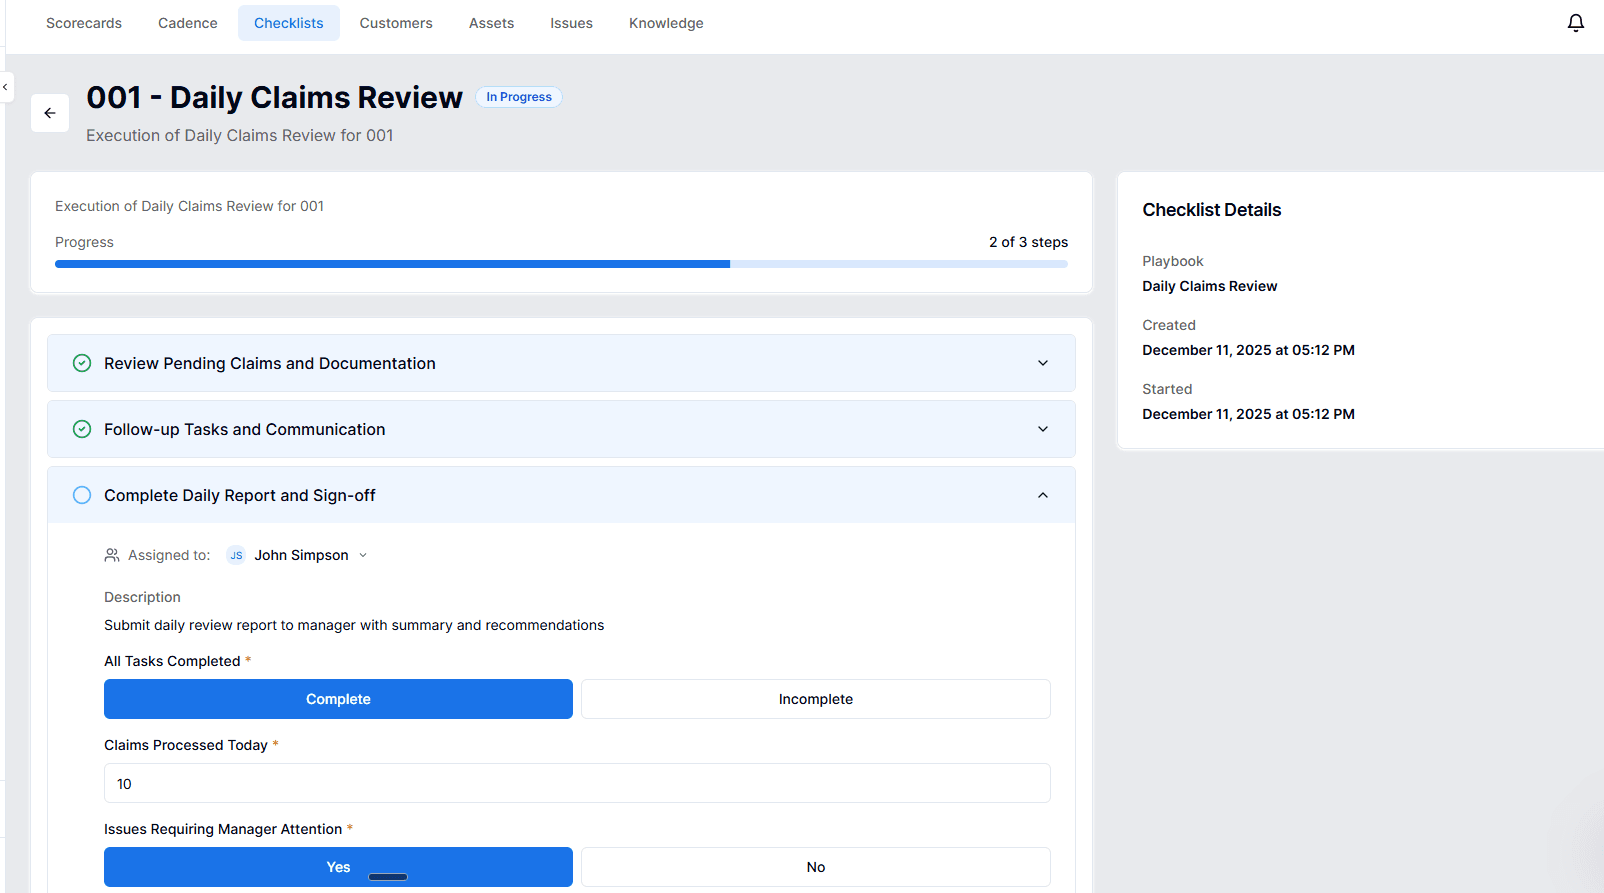Choose No for Issues Requiring Manager Attention
Screen dimensions: 1604x893
click(x=816, y=867)
